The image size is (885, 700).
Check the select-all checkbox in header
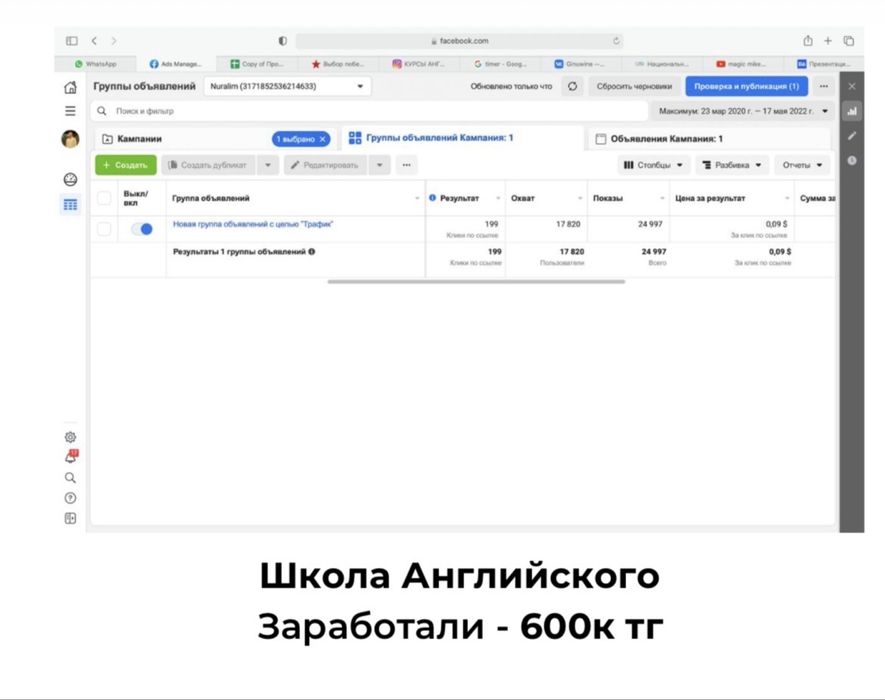(x=104, y=198)
